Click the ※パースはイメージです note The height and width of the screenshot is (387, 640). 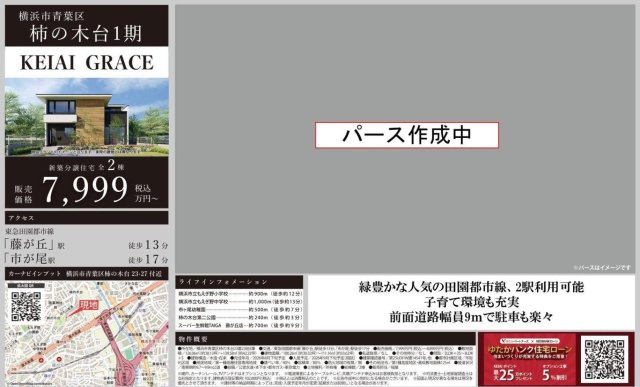pos(602,268)
